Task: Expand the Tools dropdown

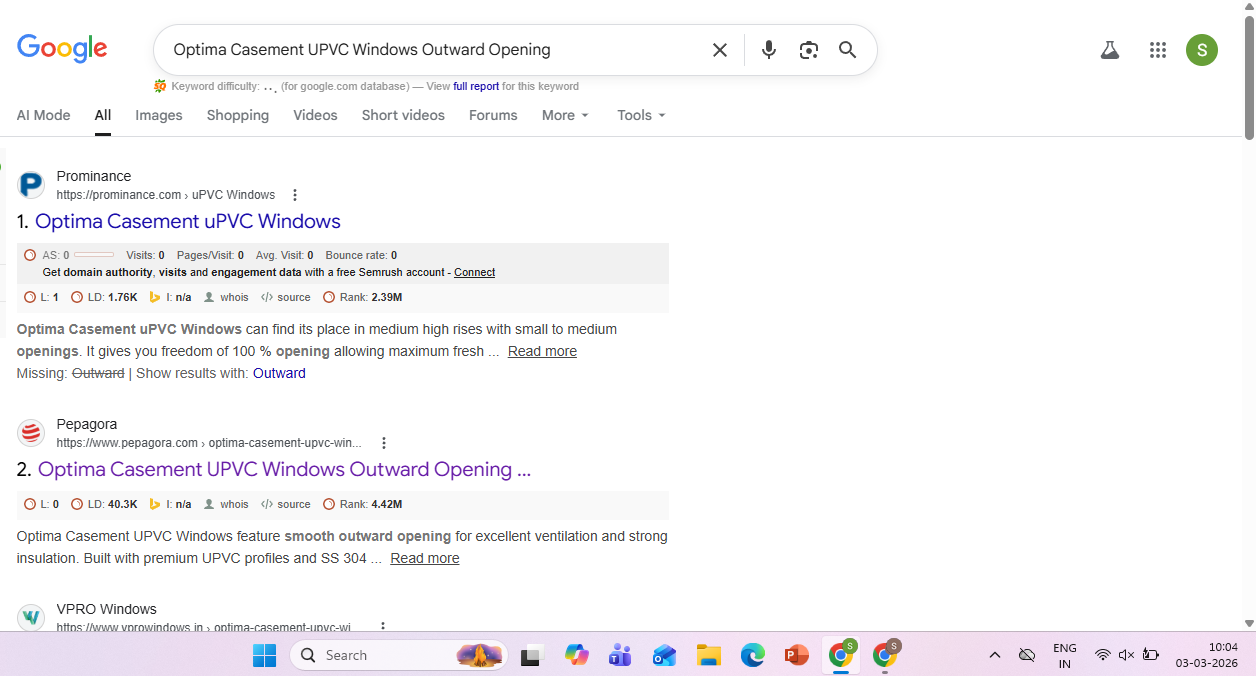Action: [x=641, y=115]
